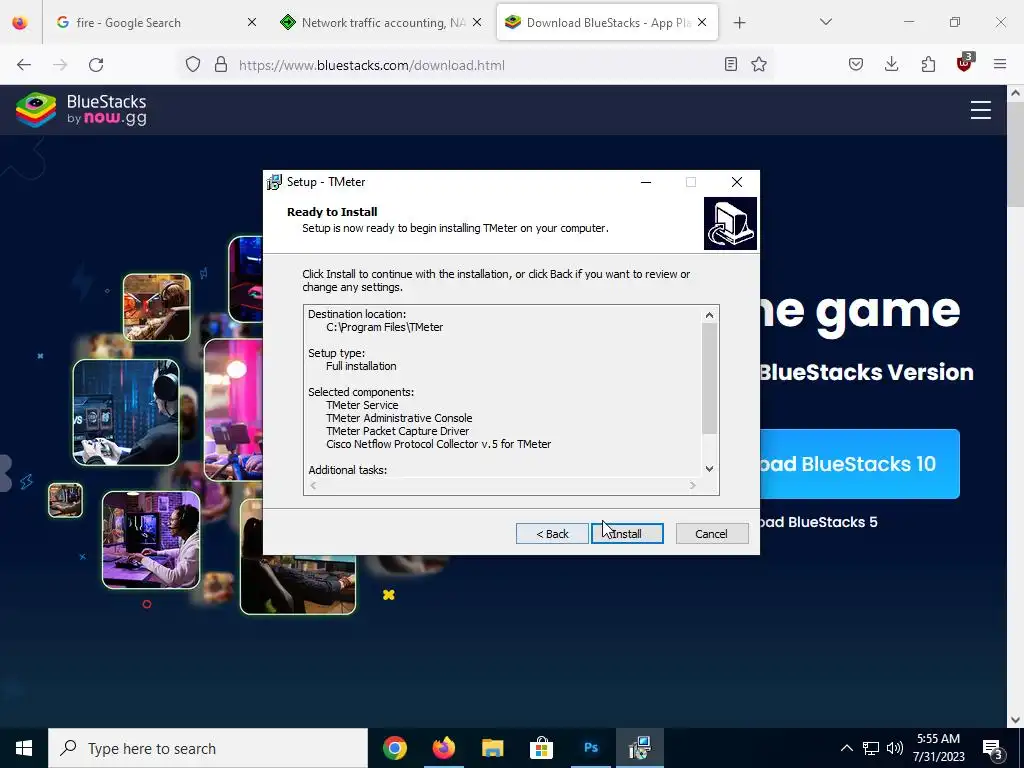Click network status tray icon
Image resolution: width=1024 pixels, height=768 pixels.
871,748
